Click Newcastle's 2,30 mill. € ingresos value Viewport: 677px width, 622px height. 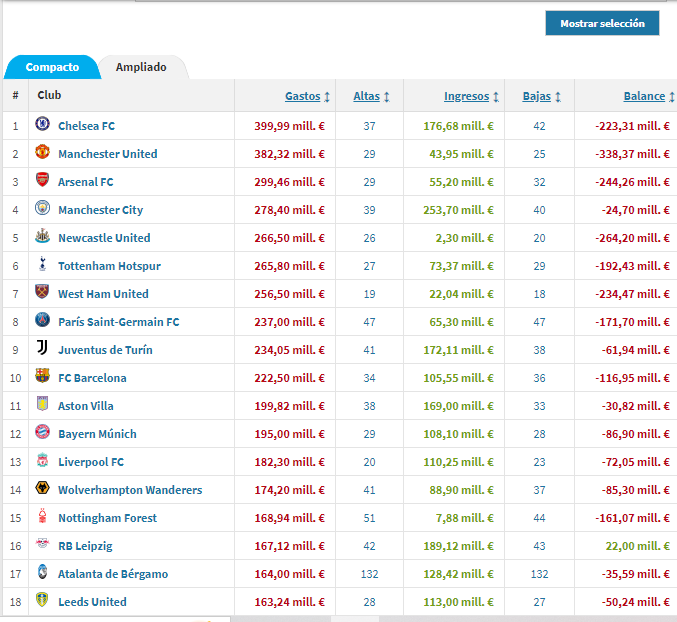click(464, 238)
